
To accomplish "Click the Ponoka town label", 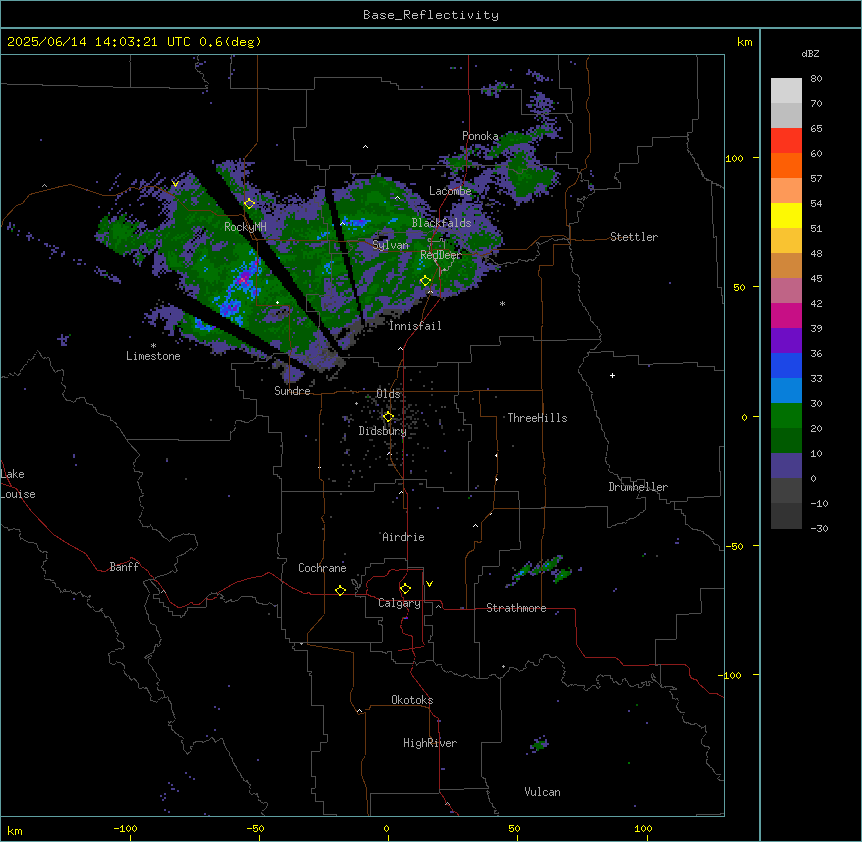I will (480, 136).
